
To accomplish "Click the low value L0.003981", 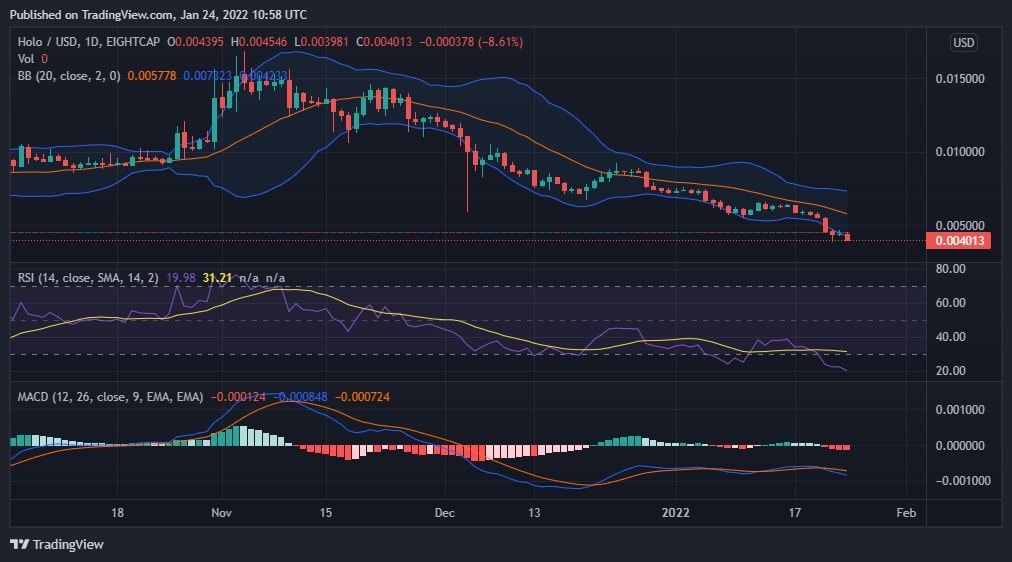I will (321, 42).
